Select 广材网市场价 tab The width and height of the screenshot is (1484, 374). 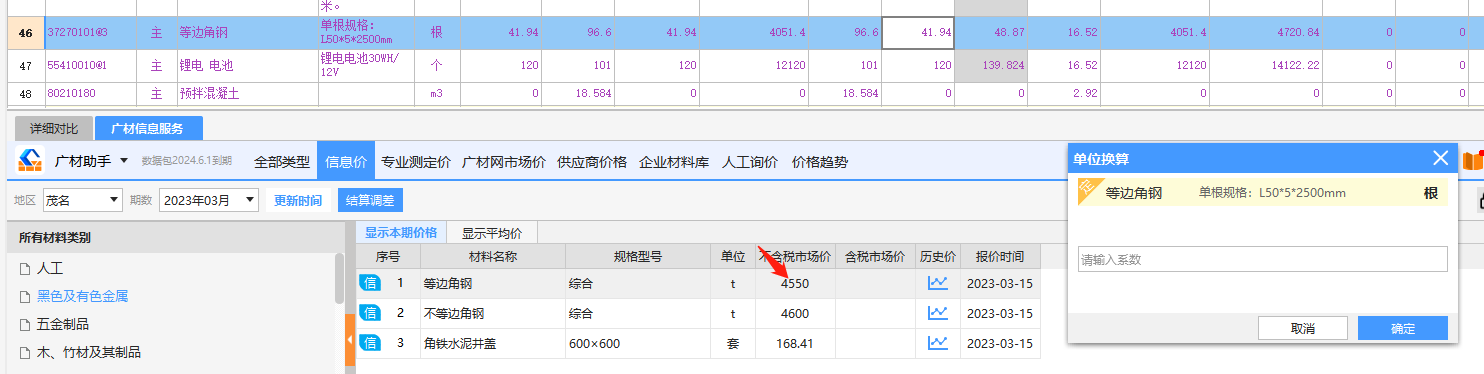coord(504,161)
